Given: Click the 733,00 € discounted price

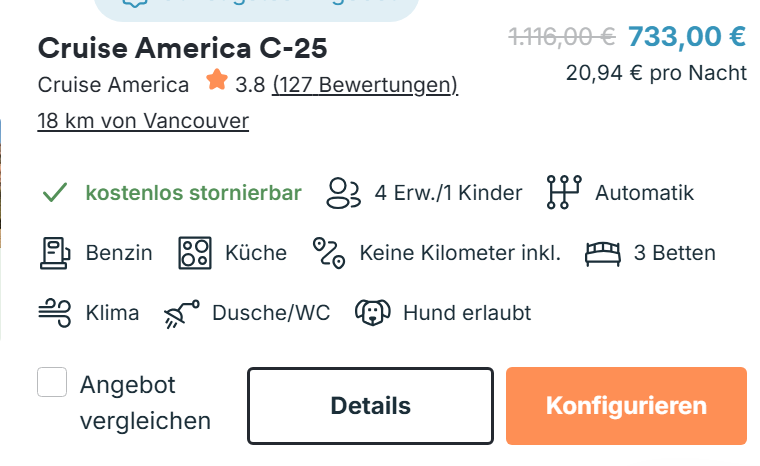Looking at the screenshot, I should pyautogui.click(x=687, y=37).
